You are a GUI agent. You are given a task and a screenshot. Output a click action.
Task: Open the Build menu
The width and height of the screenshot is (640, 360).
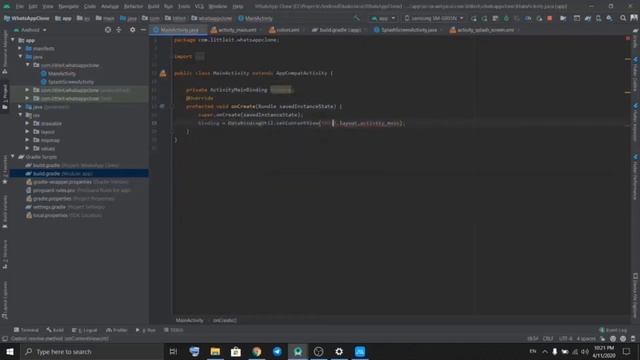coord(153,7)
